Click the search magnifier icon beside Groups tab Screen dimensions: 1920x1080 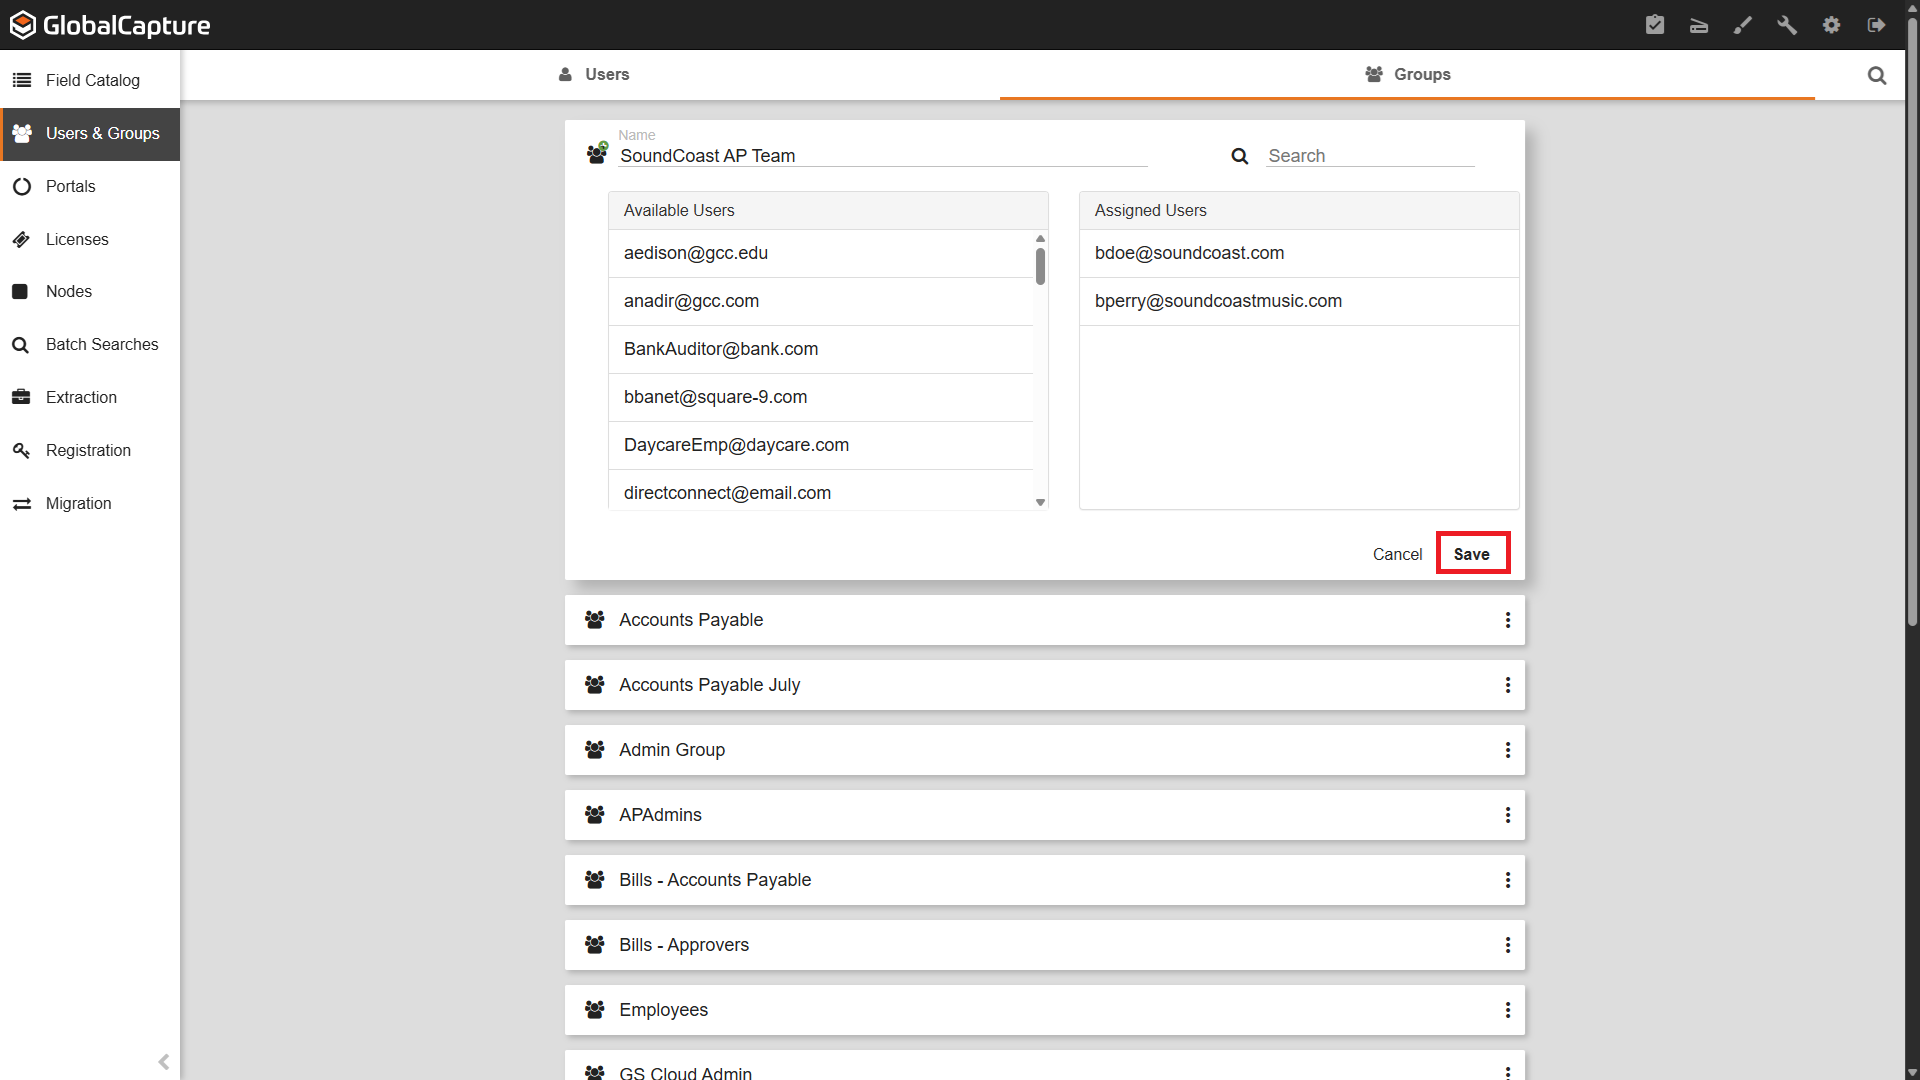coord(1877,75)
